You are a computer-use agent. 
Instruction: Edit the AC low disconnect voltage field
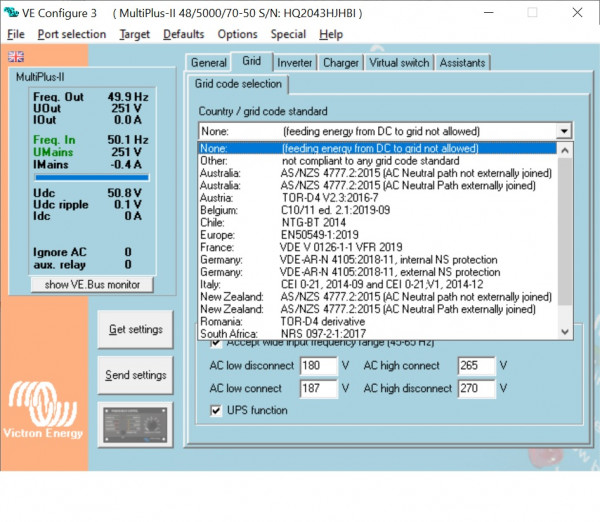point(318,365)
